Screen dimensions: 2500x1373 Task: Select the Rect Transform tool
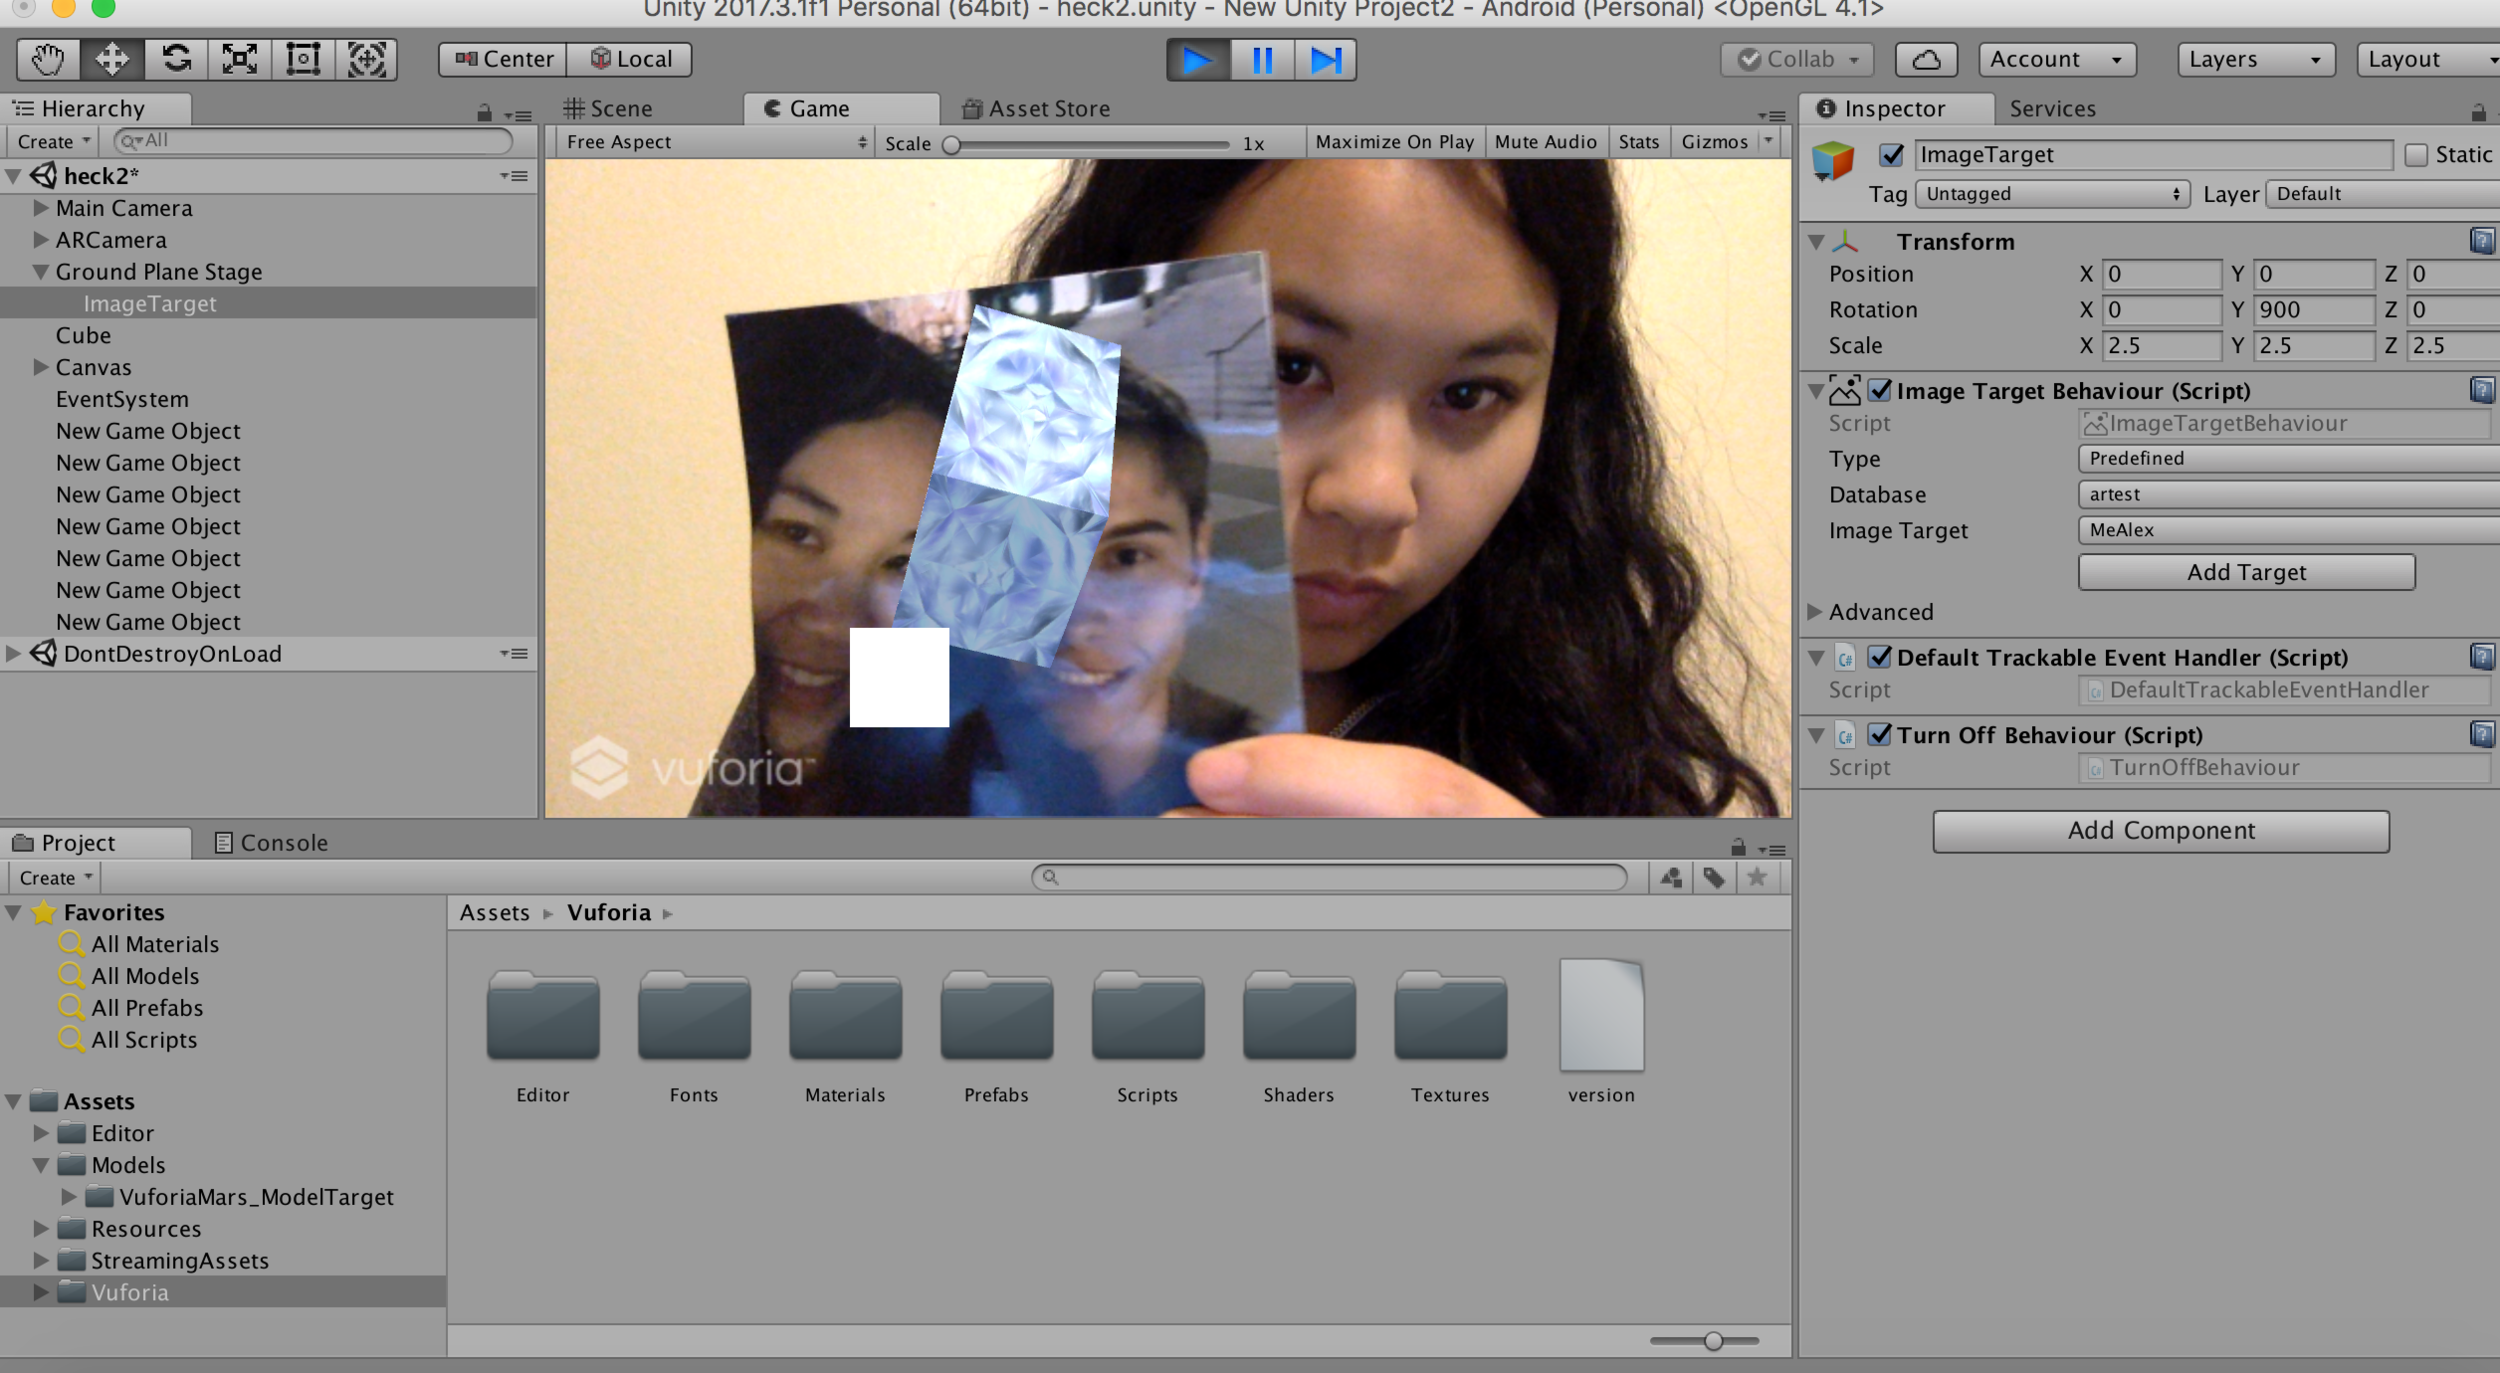pyautogui.click(x=303, y=59)
